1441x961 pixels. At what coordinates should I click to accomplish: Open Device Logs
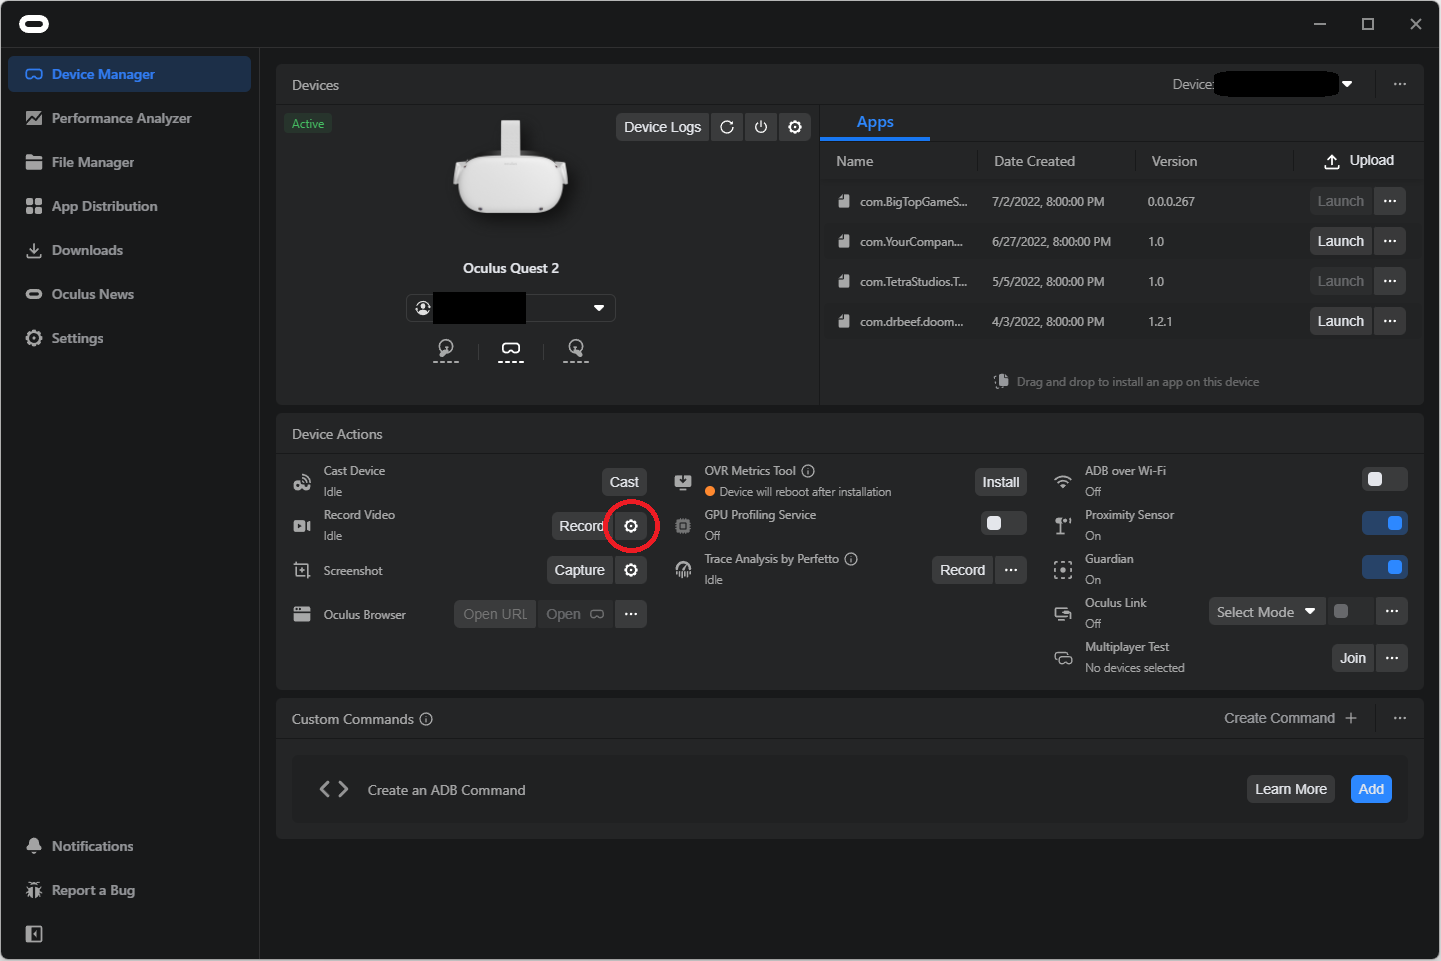pos(662,127)
